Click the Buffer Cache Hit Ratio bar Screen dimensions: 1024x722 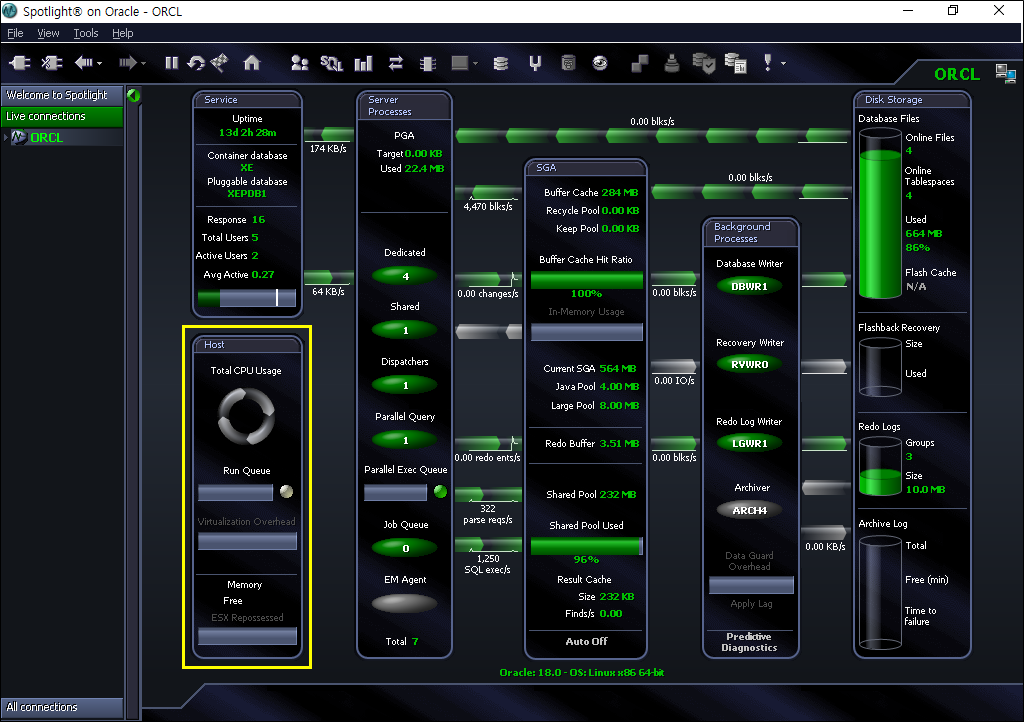[x=586, y=280]
